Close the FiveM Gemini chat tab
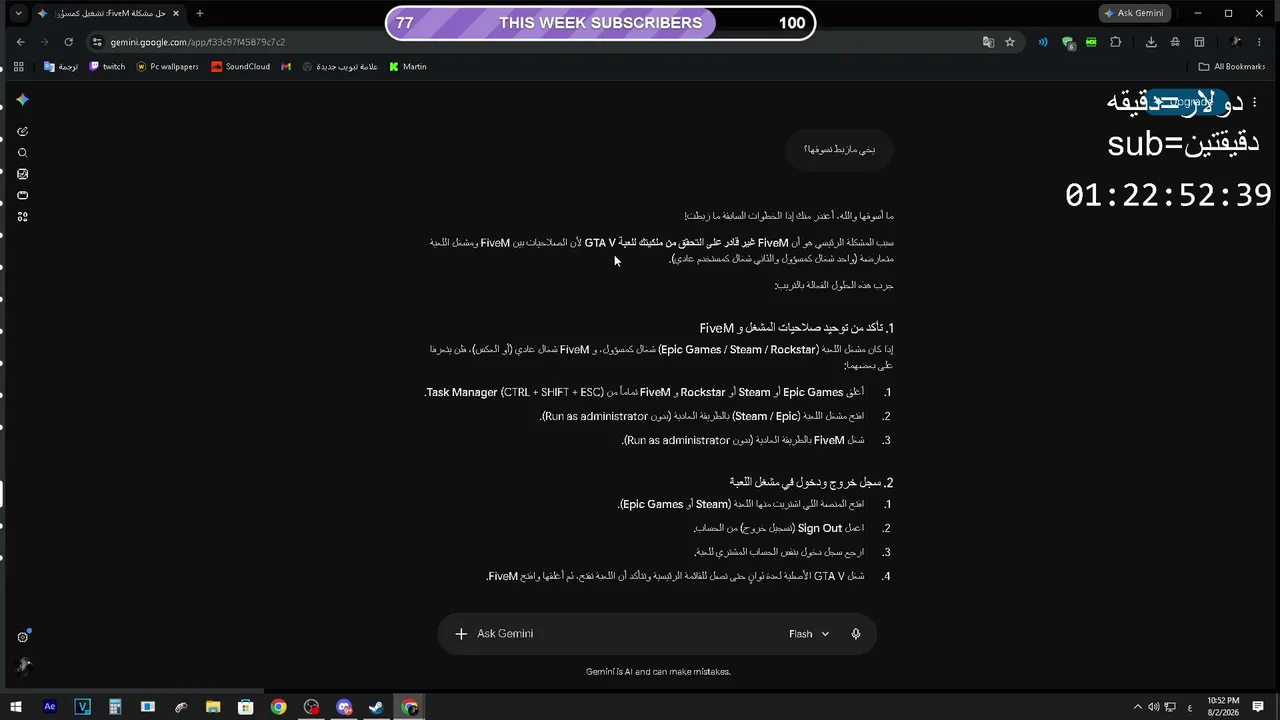 176,13
